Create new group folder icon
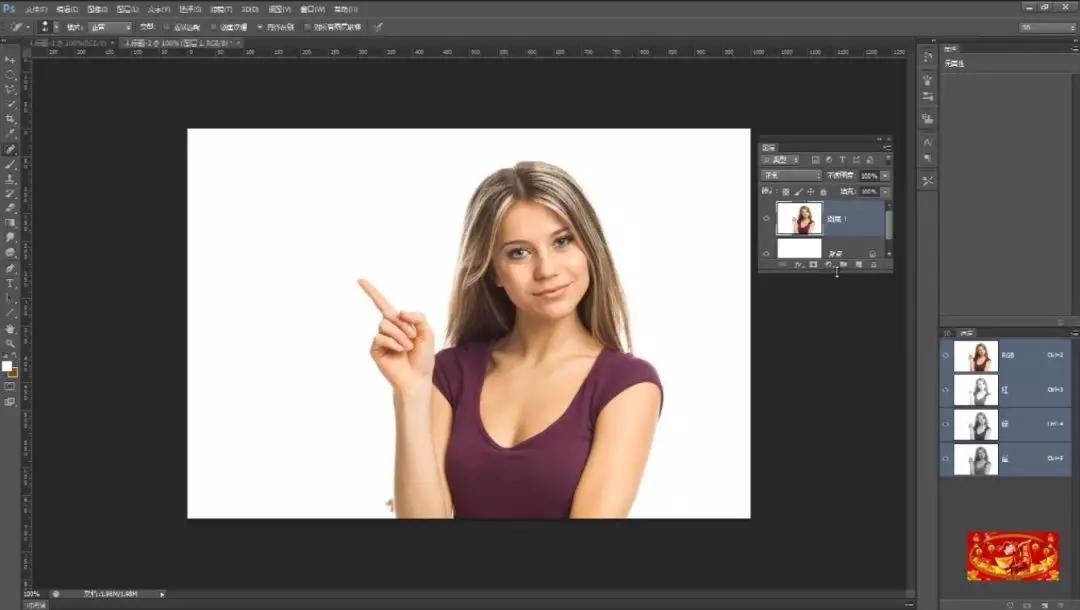The height and width of the screenshot is (610, 1080). pyautogui.click(x=844, y=265)
